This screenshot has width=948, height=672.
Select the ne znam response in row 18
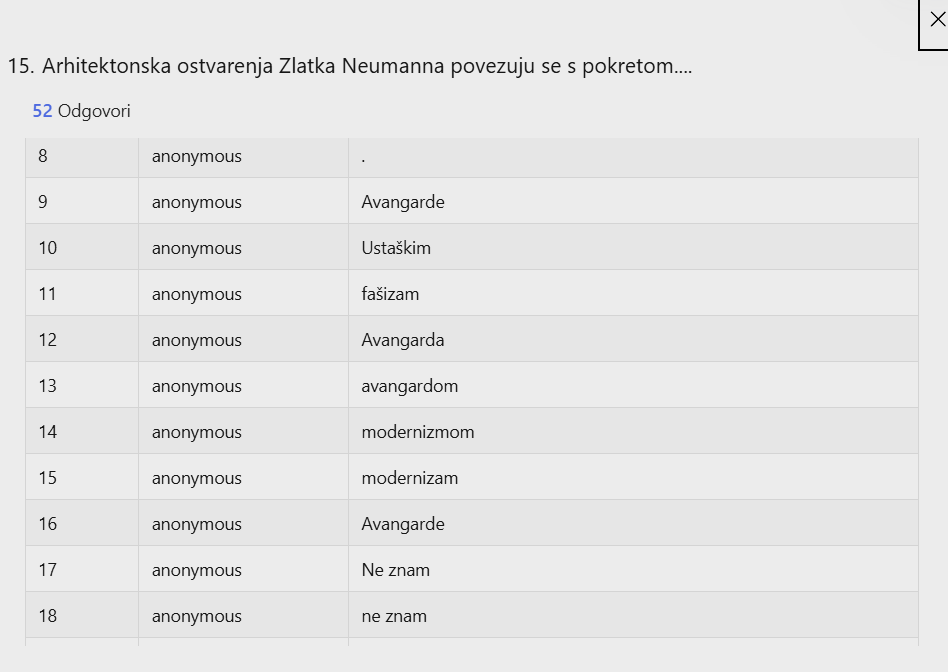[x=394, y=616]
